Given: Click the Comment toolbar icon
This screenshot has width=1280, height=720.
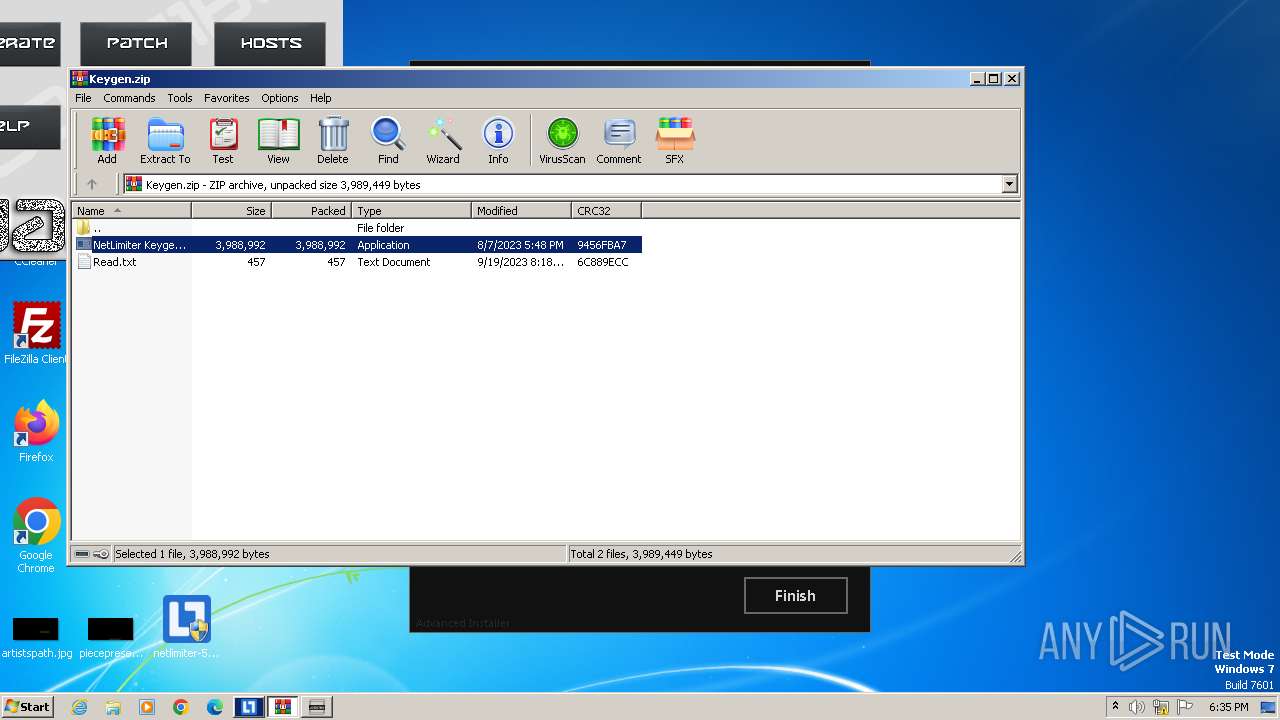Looking at the screenshot, I should (619, 140).
